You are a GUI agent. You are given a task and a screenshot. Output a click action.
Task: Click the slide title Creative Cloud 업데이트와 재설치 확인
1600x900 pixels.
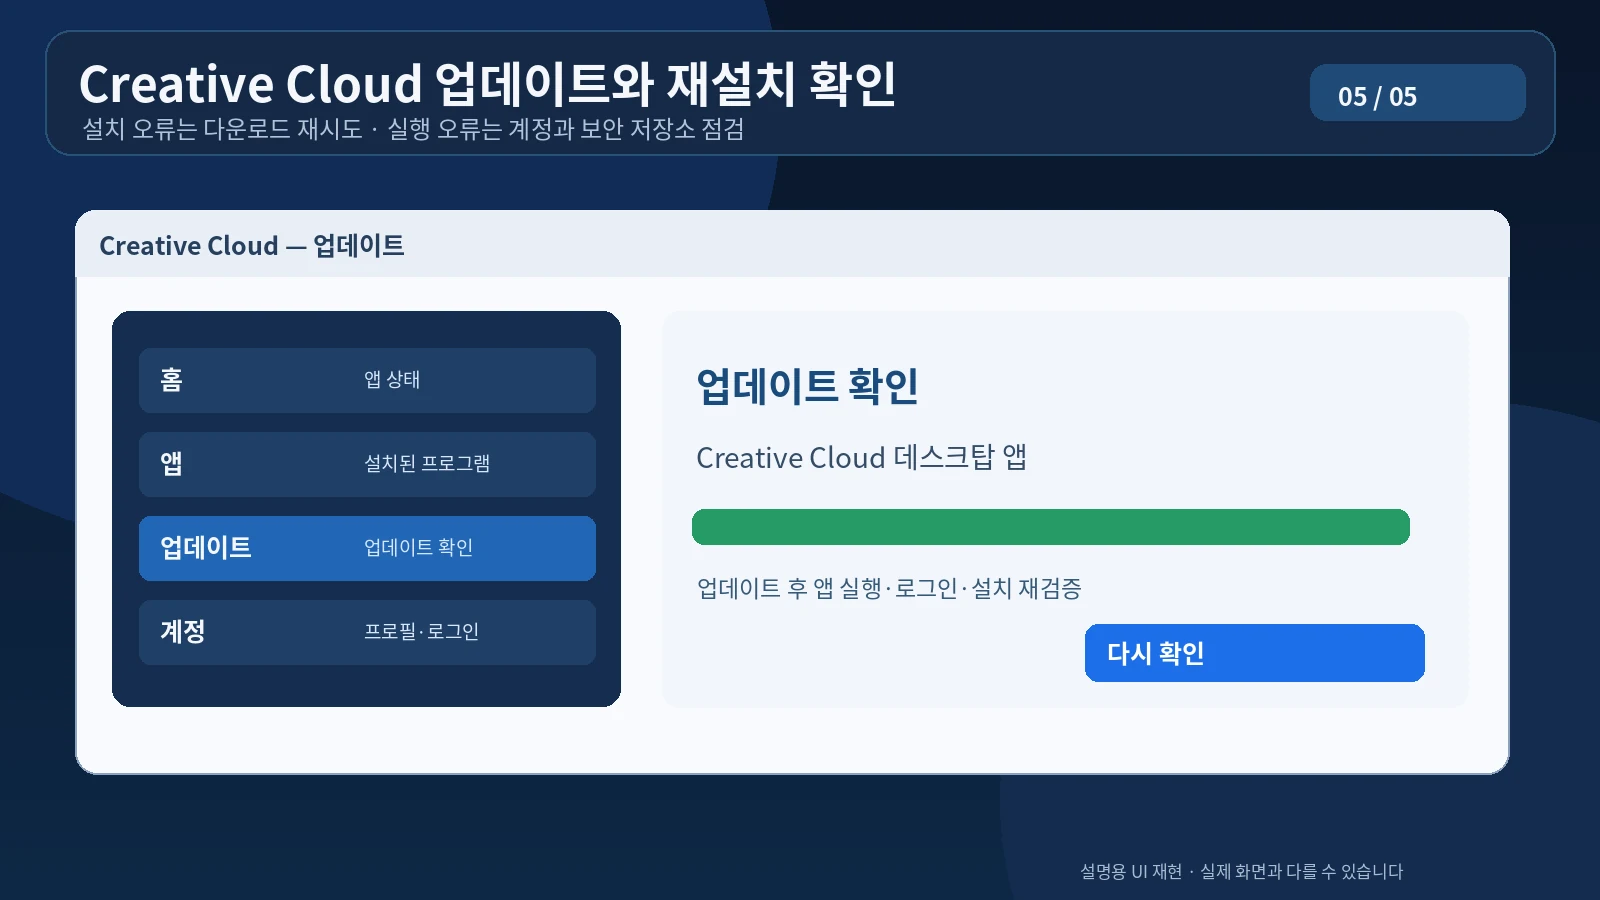pos(488,84)
